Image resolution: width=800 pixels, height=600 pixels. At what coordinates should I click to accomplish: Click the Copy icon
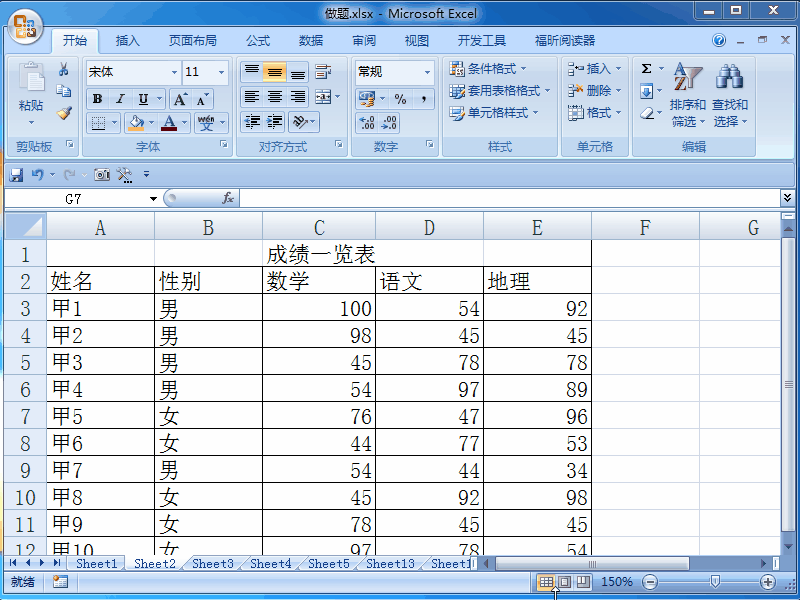(64, 91)
